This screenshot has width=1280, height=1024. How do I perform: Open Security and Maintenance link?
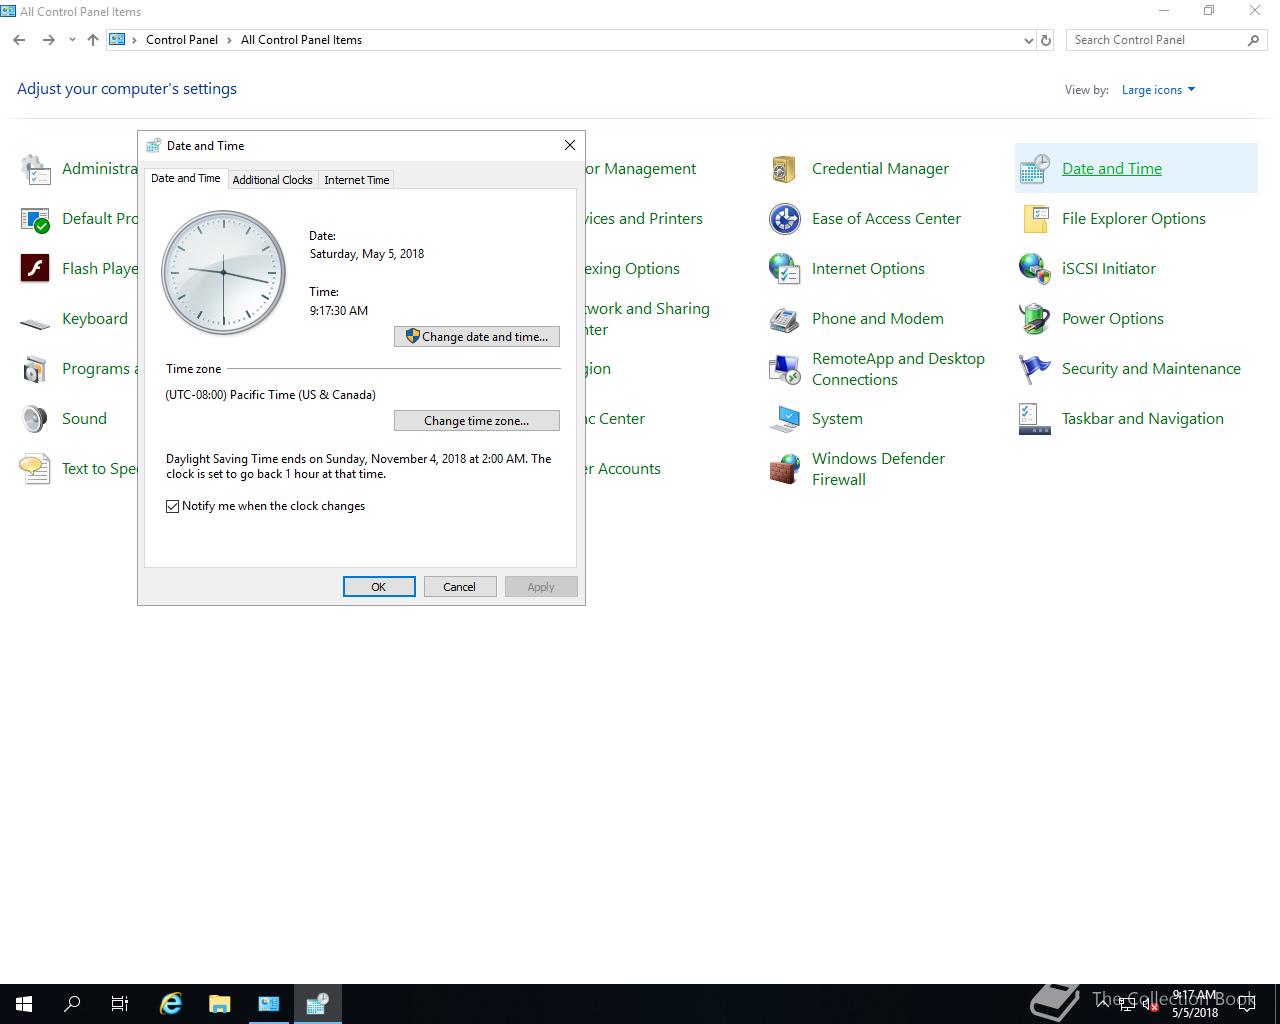click(x=1151, y=369)
